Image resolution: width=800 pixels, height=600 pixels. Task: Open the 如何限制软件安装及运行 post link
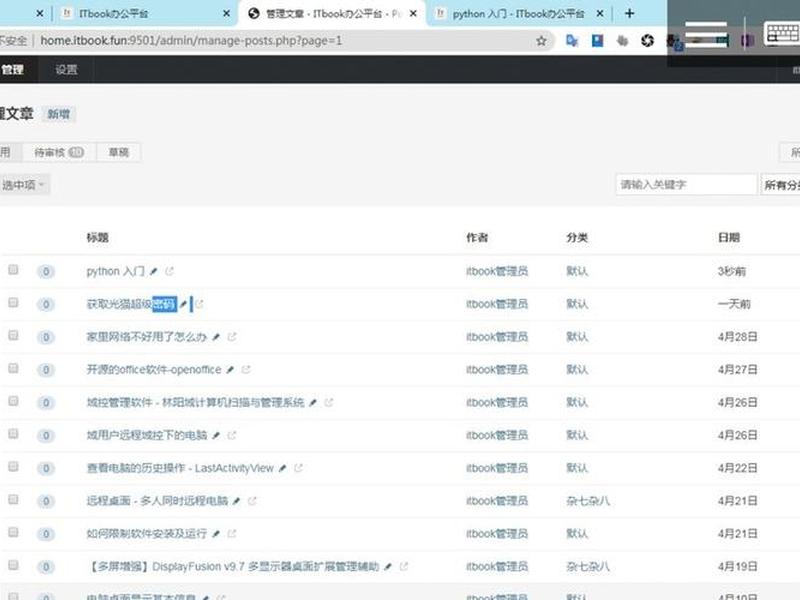[147, 534]
